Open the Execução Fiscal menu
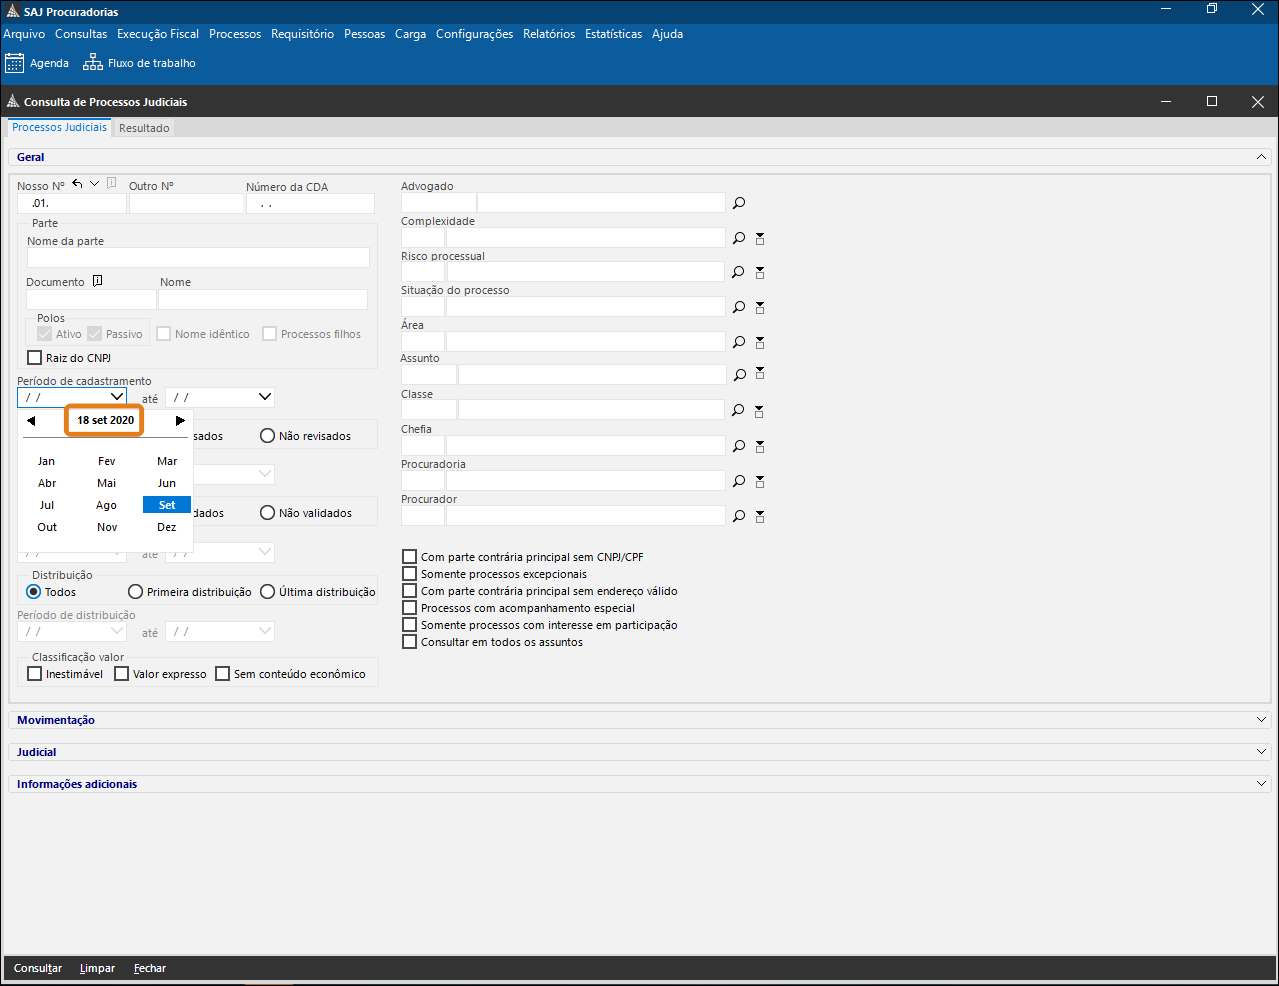Viewport: 1279px width, 986px height. (x=158, y=34)
